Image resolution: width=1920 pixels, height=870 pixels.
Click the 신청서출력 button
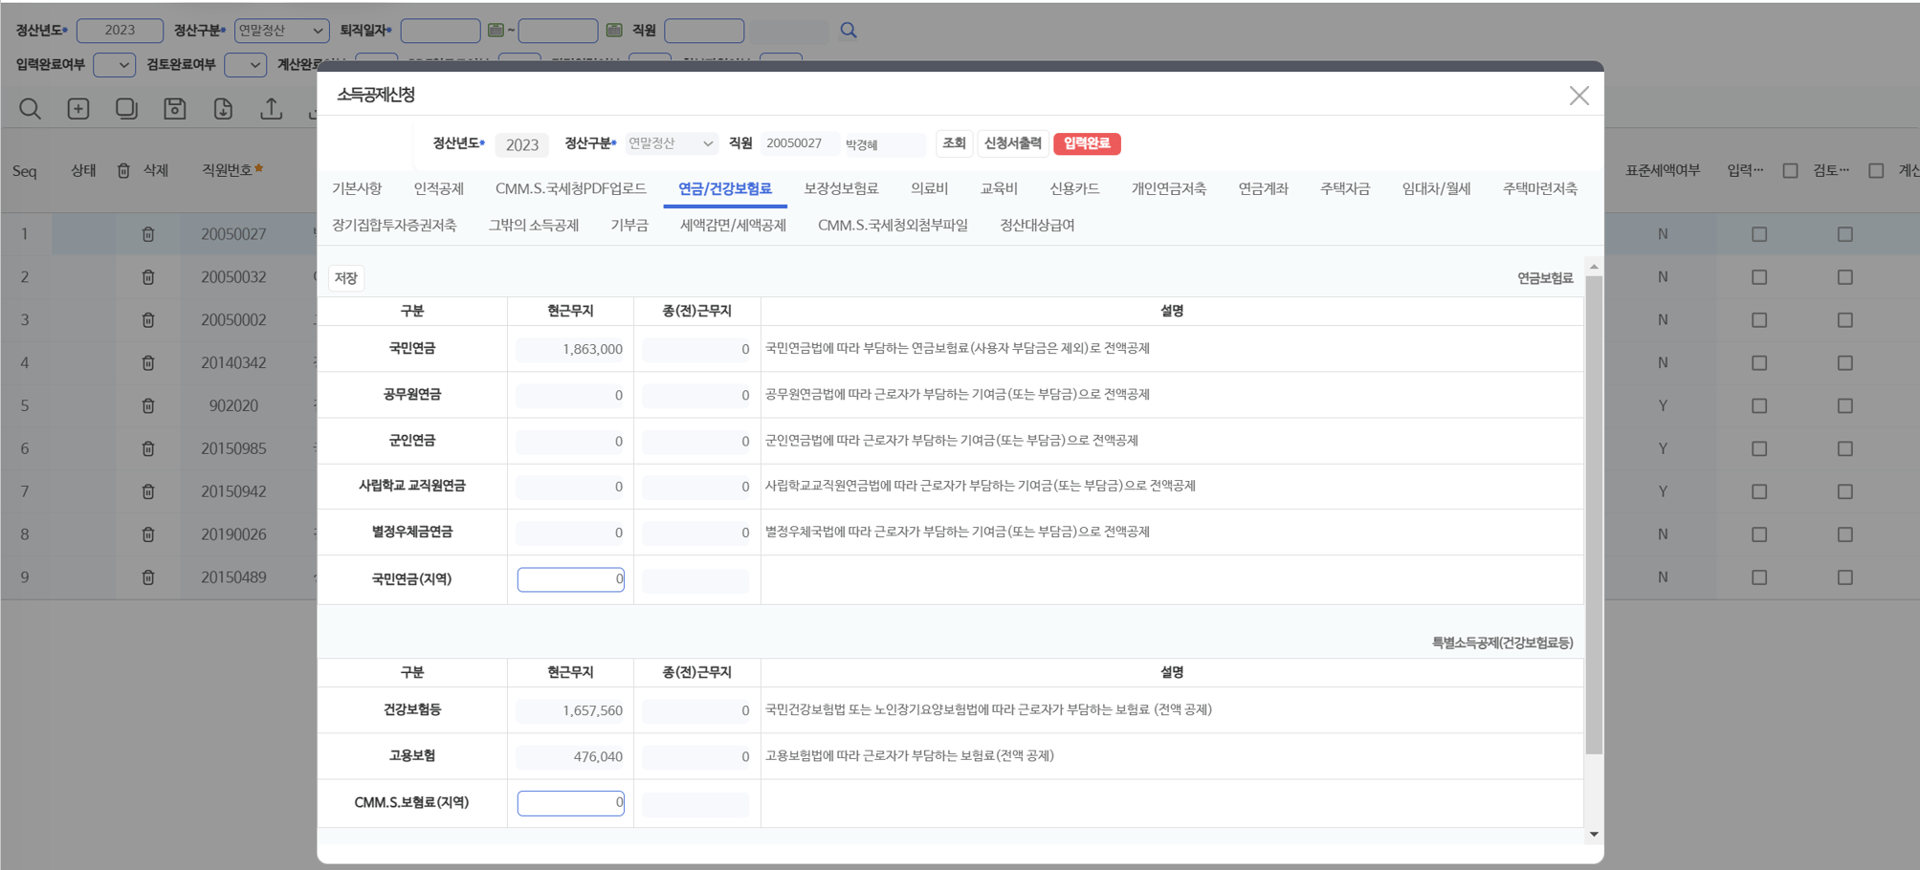[1013, 144]
